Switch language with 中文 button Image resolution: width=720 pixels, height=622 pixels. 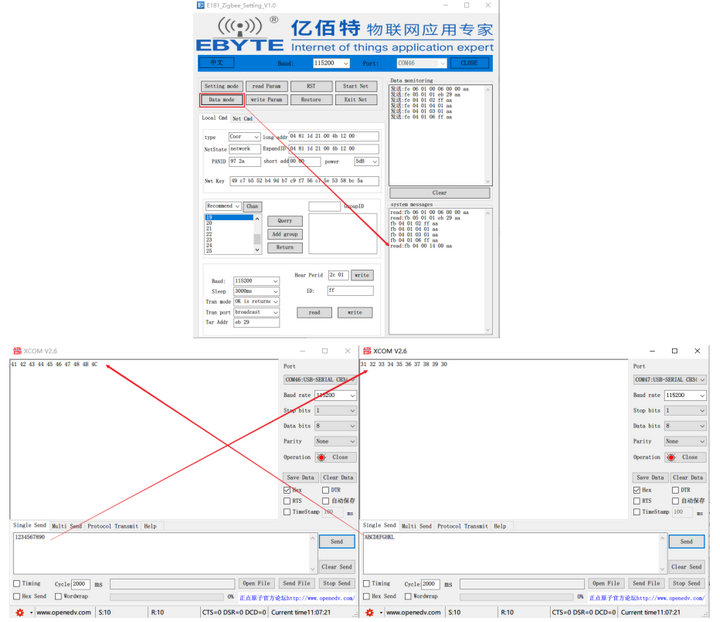point(216,62)
